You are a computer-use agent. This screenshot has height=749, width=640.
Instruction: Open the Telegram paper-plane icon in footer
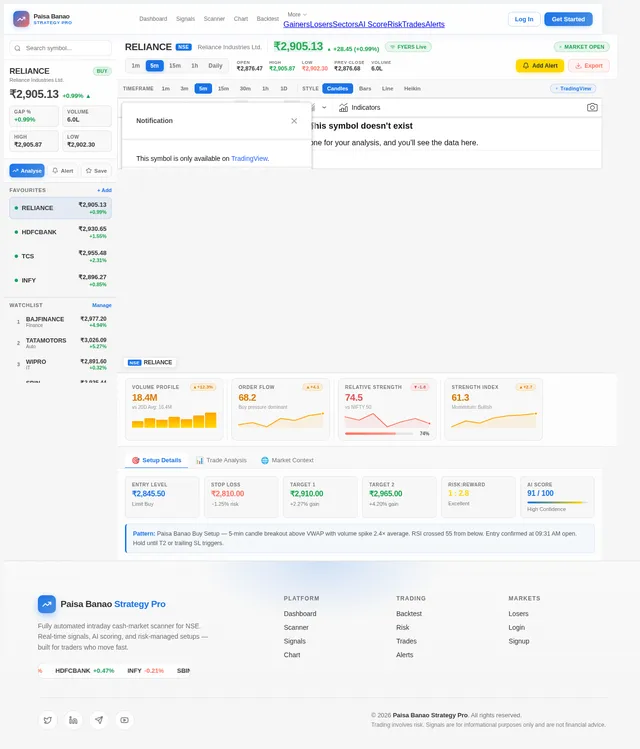click(99, 720)
